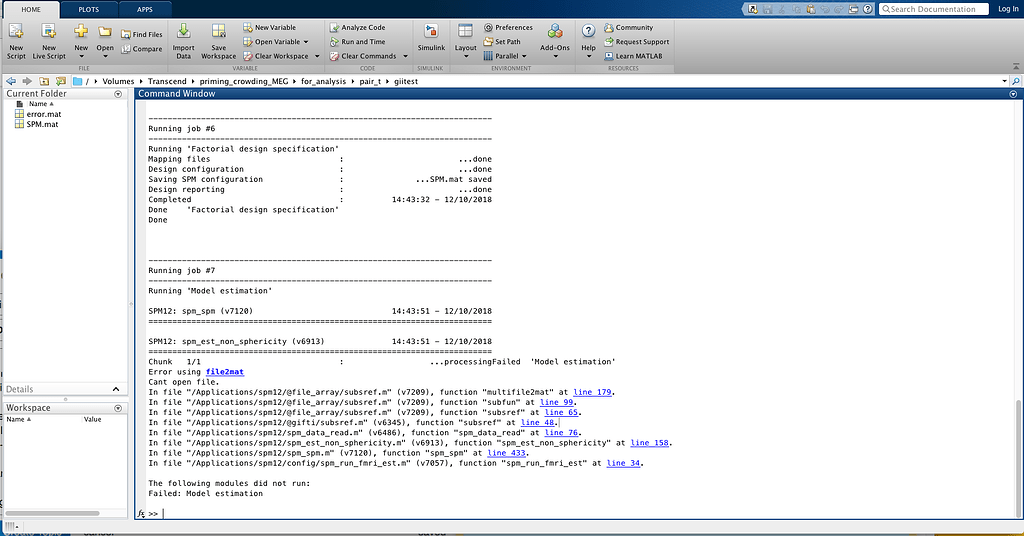Switch to the PLOTS tab
This screenshot has height=536, width=1024.
tap(89, 10)
